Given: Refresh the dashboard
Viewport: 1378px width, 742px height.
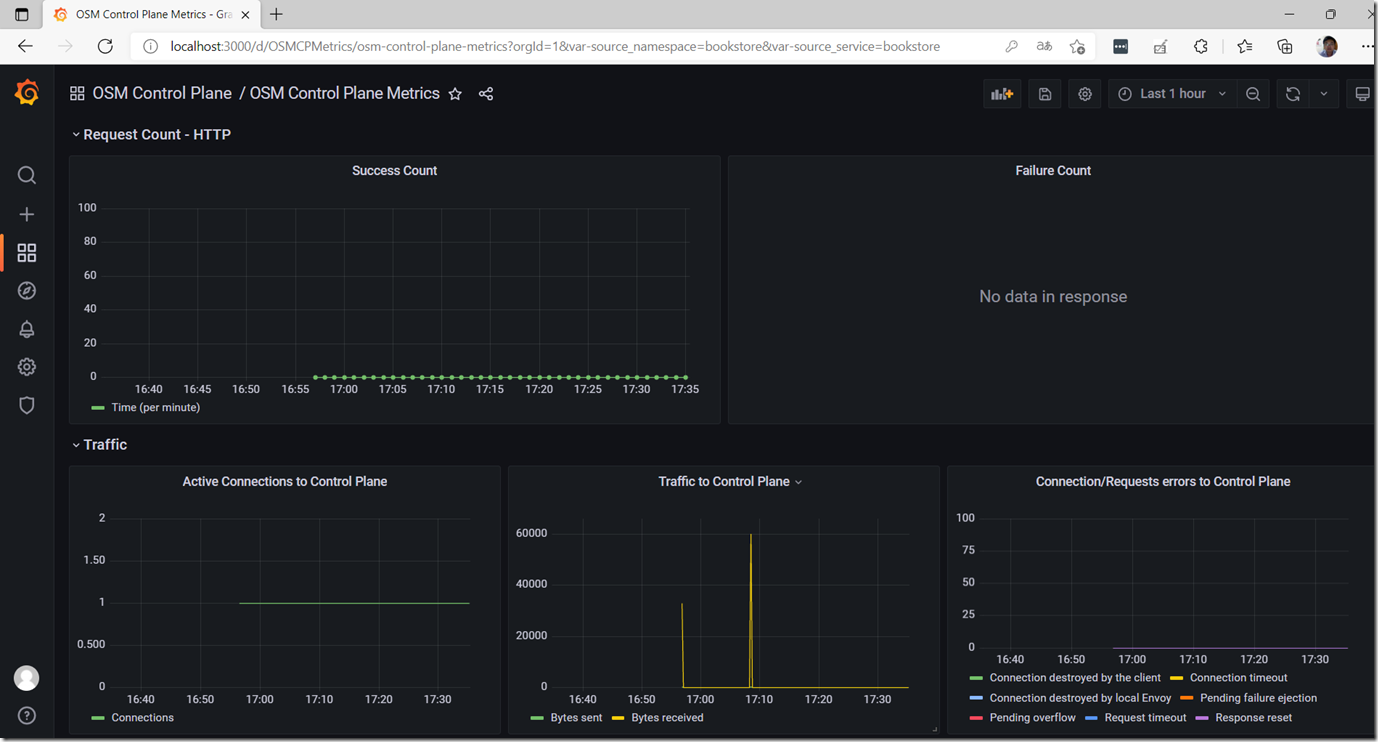Looking at the screenshot, I should click(x=1293, y=94).
